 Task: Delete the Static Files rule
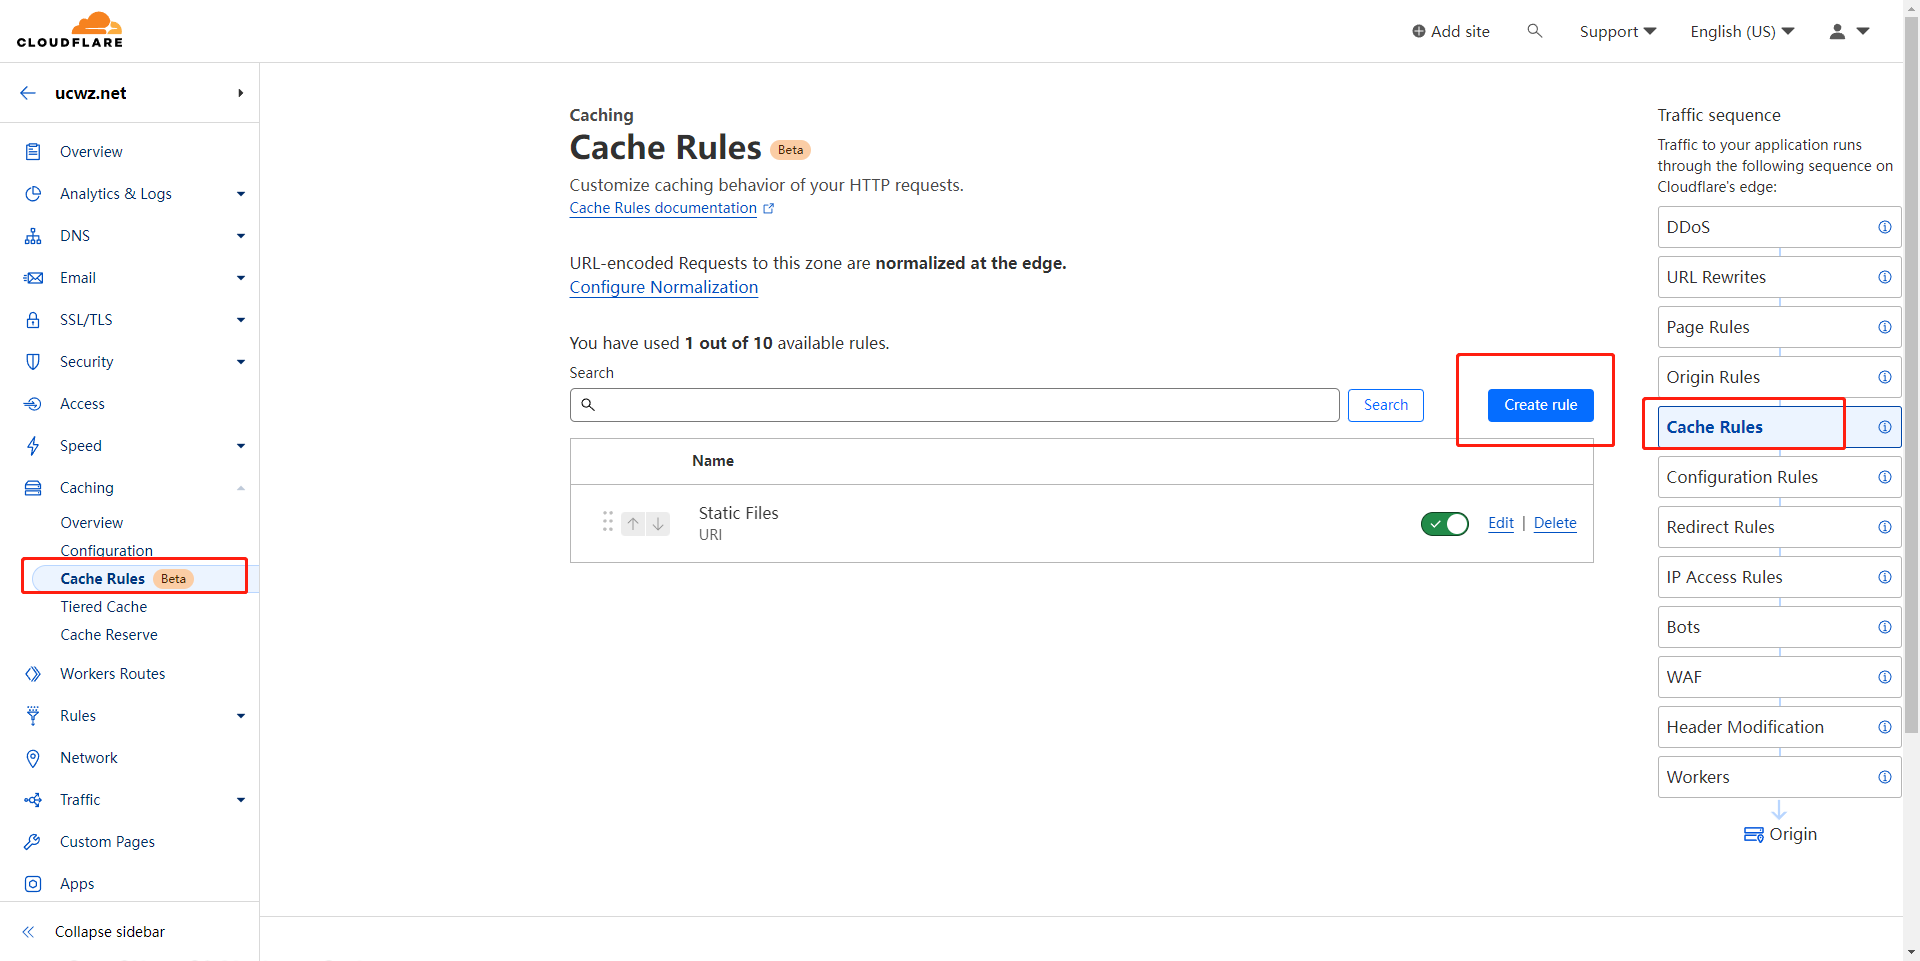pos(1555,523)
